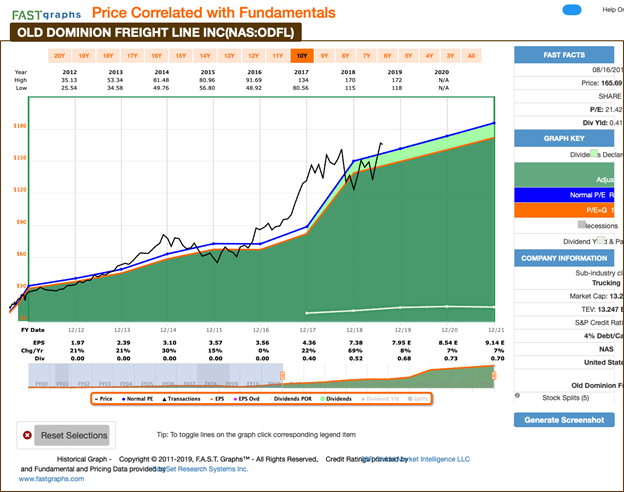This screenshot has height=492, width=624.
Task: Click the 2019 estimate 7.95 E
Action: pyautogui.click(x=401, y=343)
